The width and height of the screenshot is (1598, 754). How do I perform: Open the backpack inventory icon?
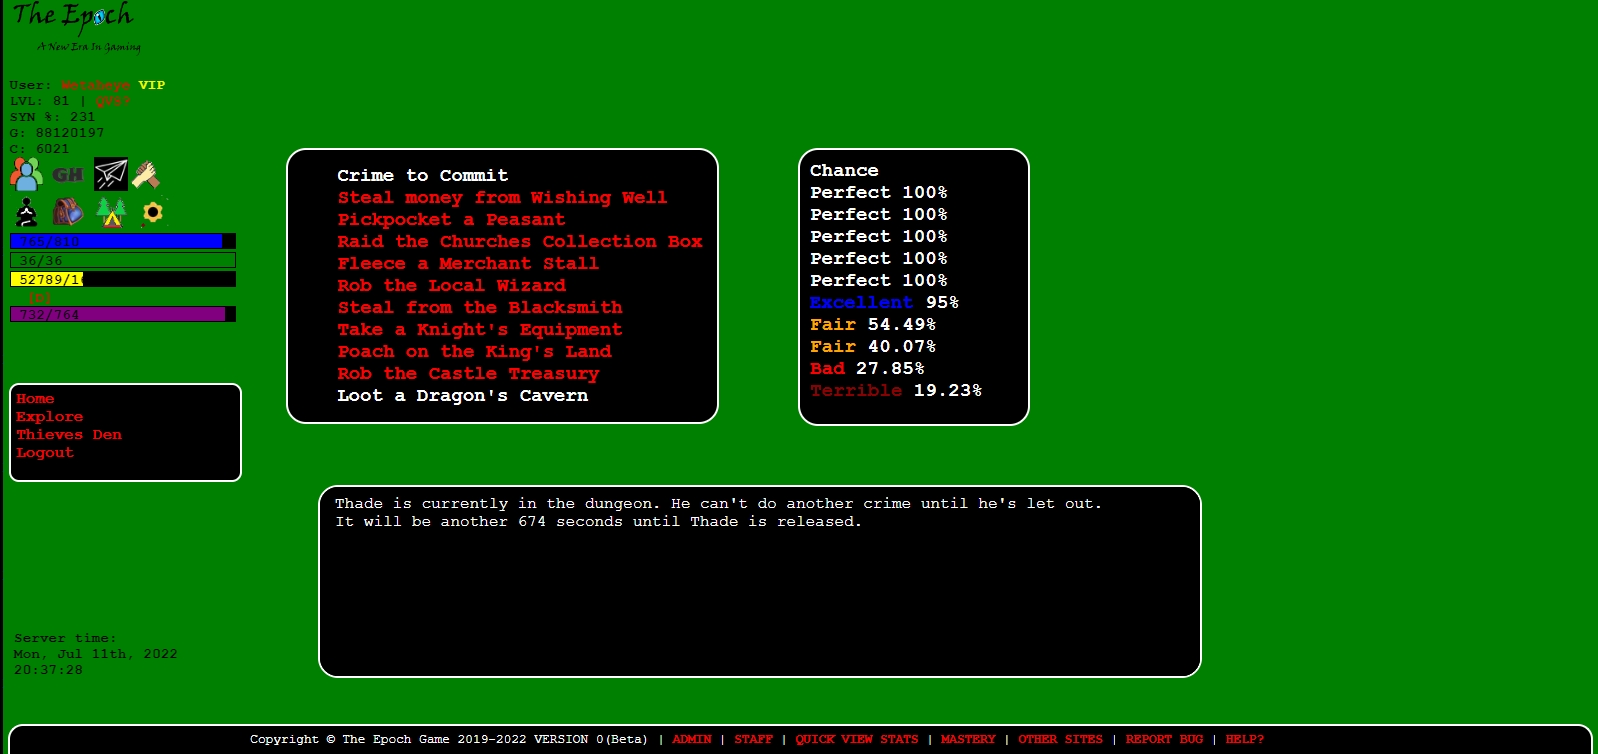click(x=68, y=212)
